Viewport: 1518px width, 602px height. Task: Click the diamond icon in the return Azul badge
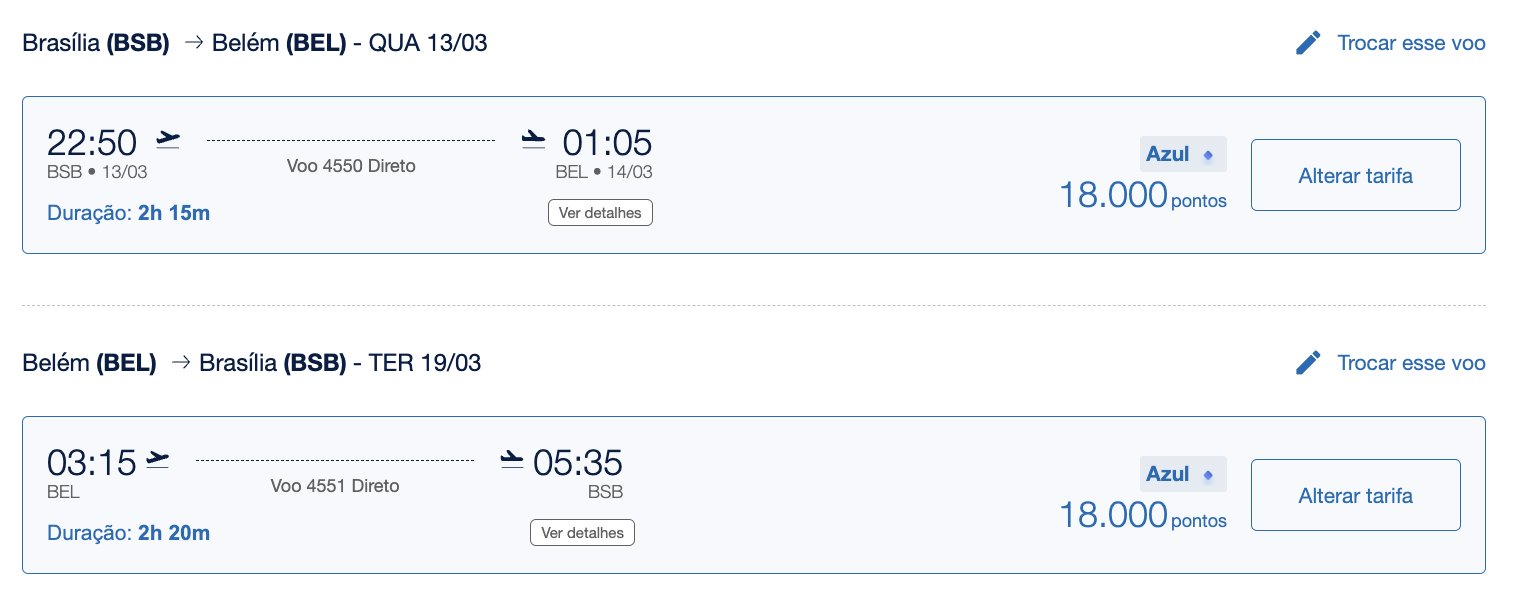click(x=1208, y=475)
